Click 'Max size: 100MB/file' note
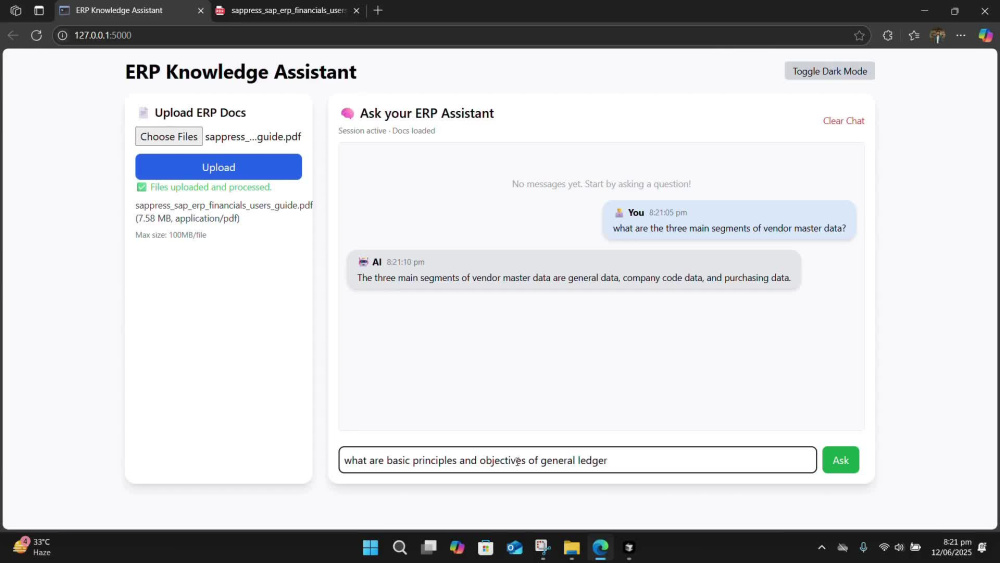1000x563 pixels. pos(170,235)
